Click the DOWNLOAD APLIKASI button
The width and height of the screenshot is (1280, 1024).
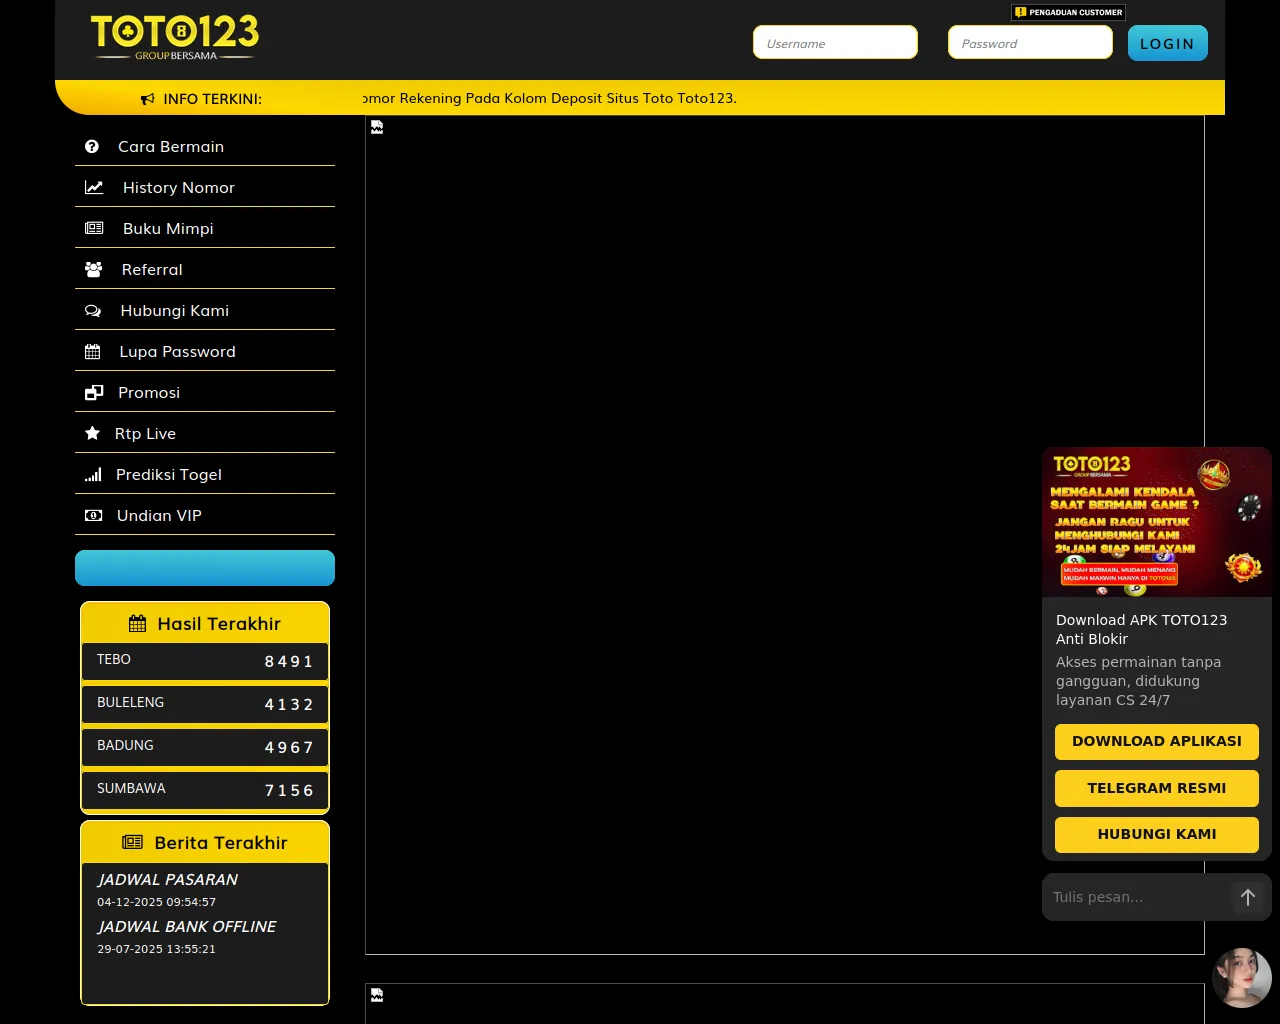1157,742
